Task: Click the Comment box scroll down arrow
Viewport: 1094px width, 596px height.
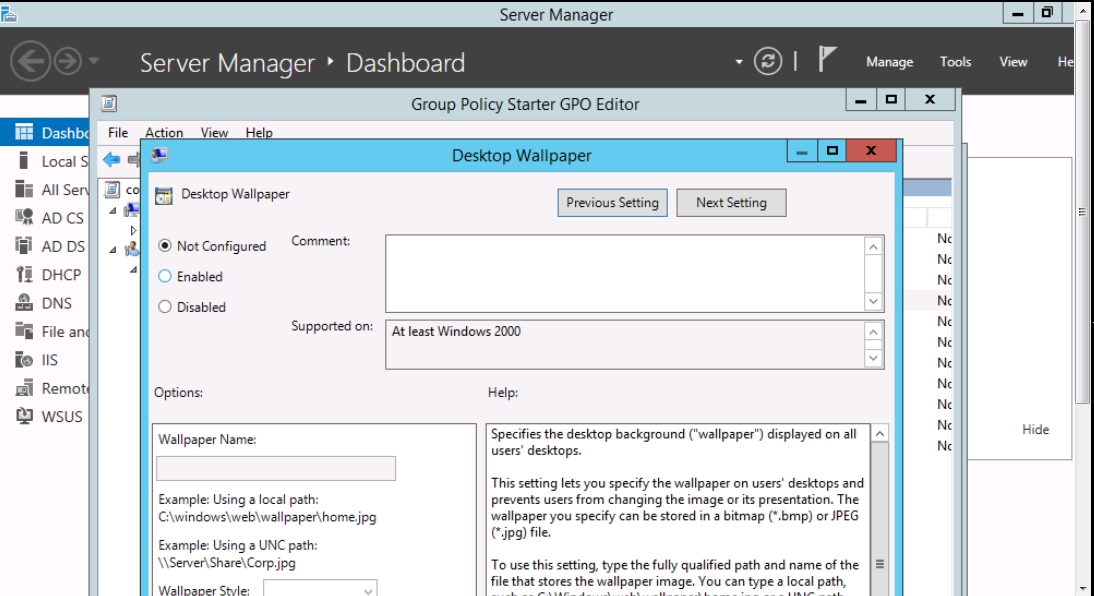Action: (x=874, y=301)
